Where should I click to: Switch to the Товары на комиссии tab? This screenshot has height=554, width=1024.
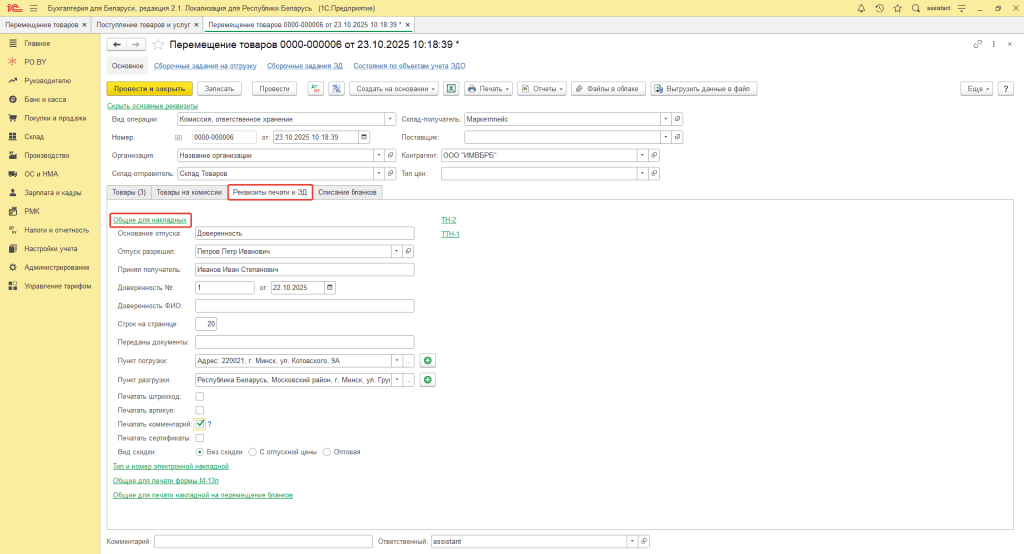(189, 191)
